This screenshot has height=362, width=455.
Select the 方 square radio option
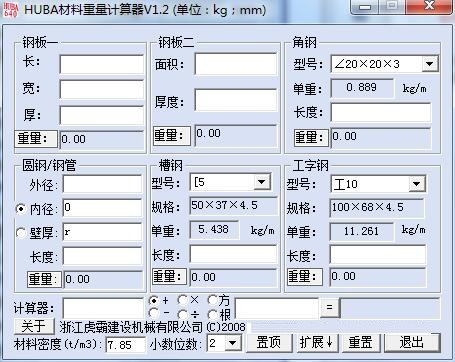pyautogui.click(x=213, y=300)
